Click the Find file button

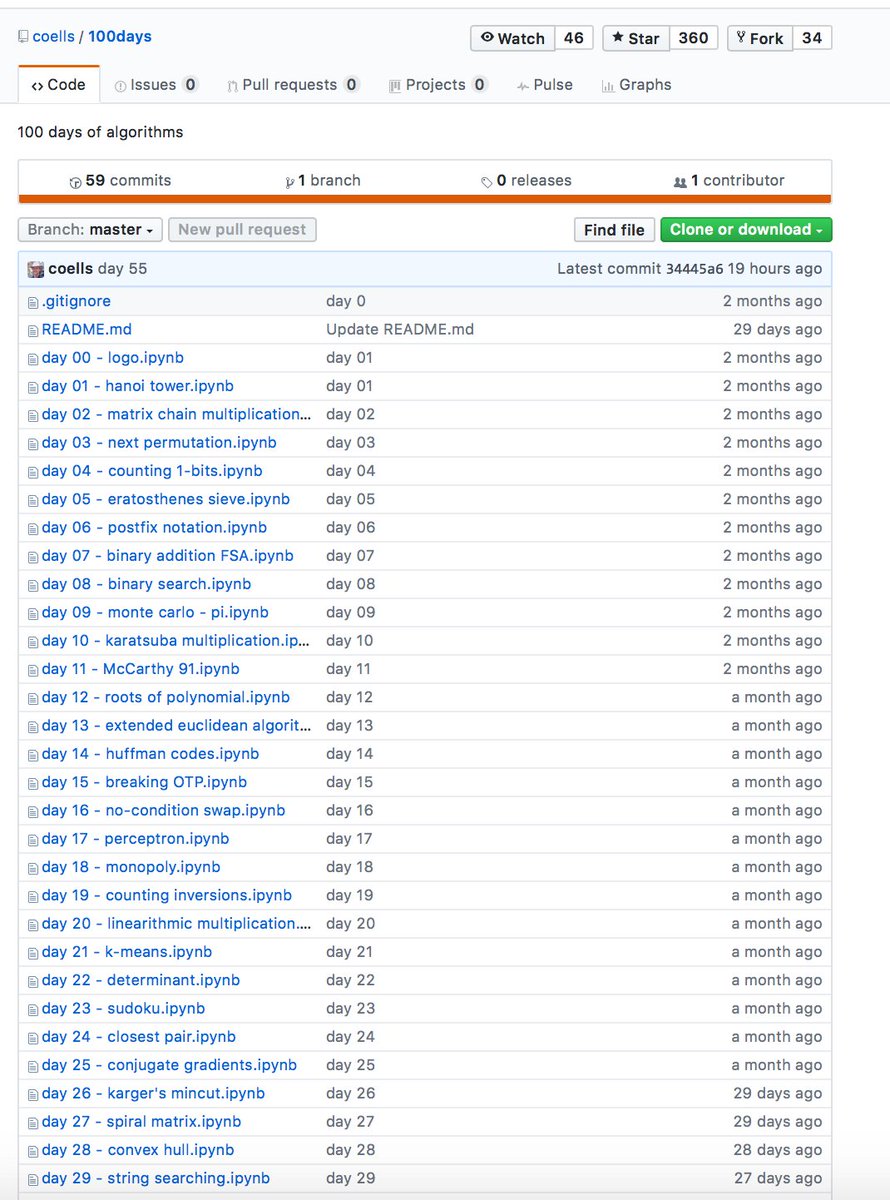pos(614,230)
